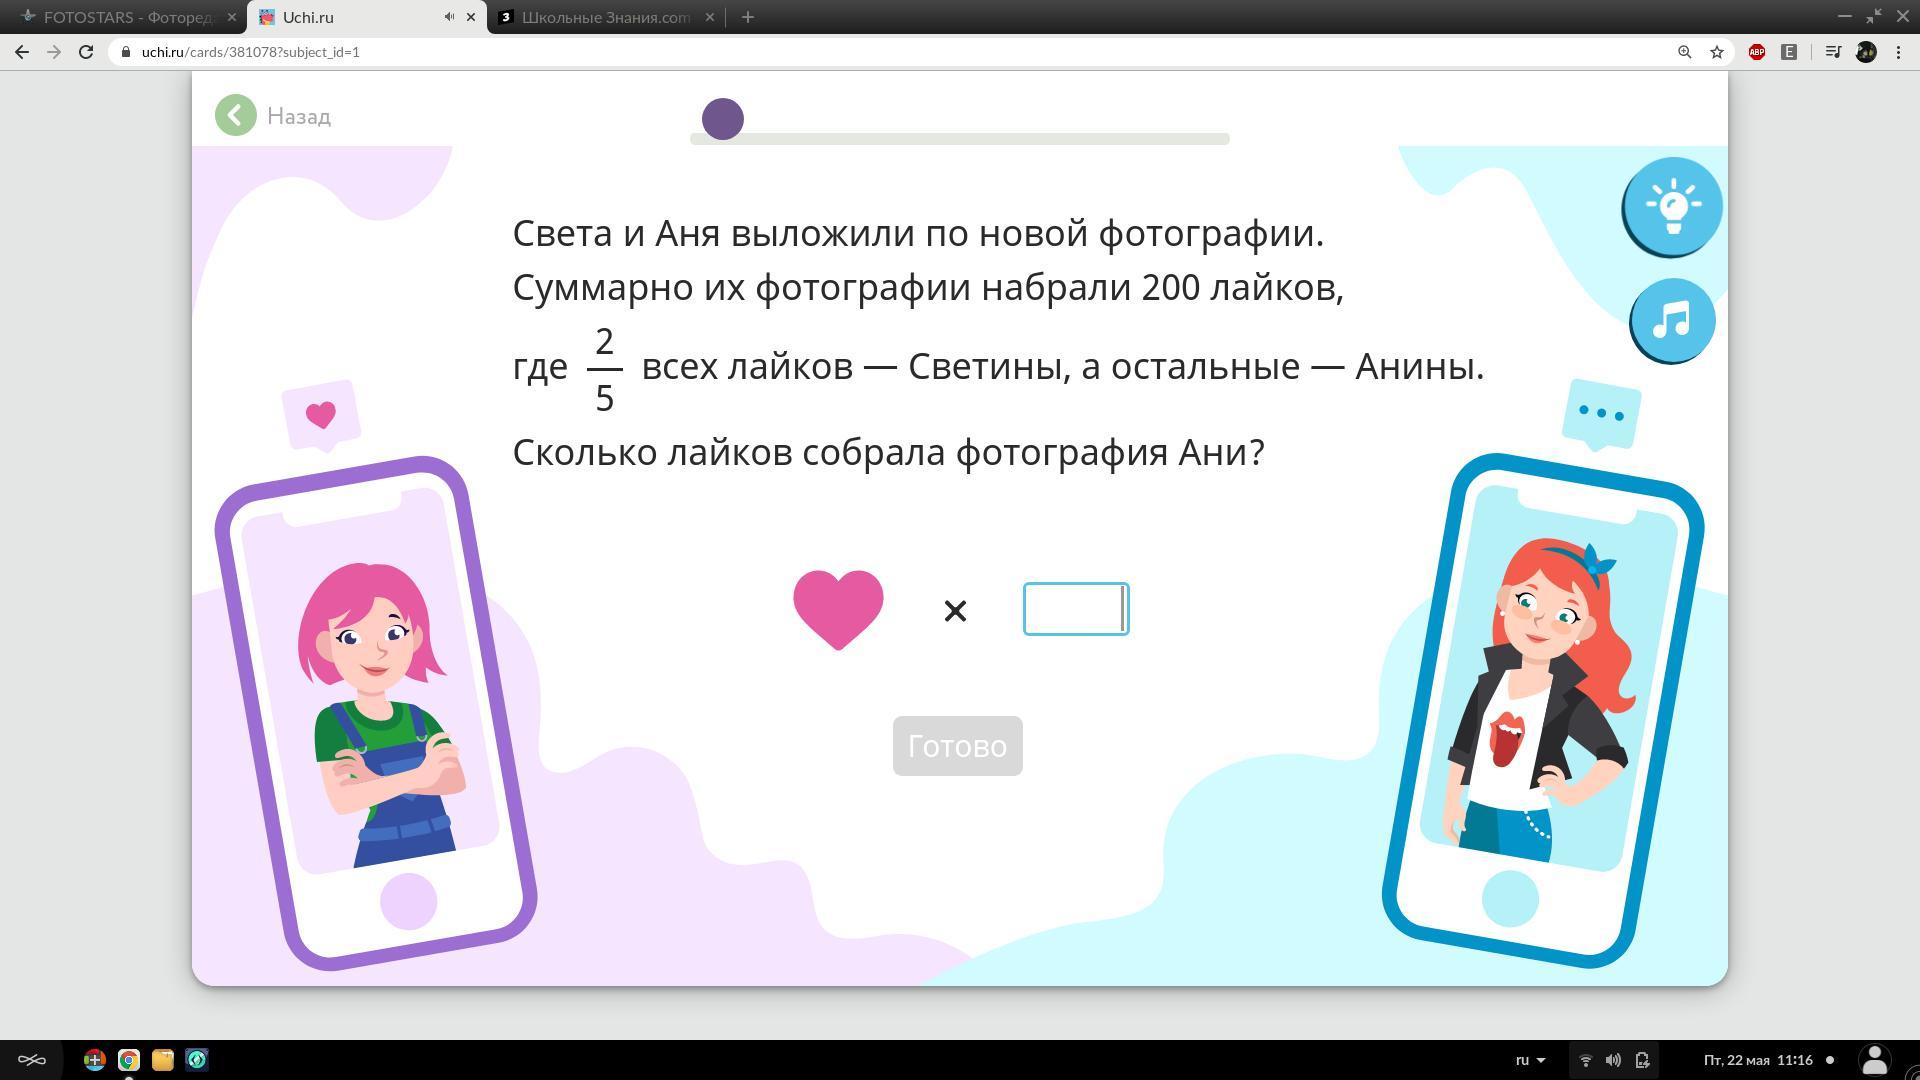The width and height of the screenshot is (1920, 1080).
Task: Reload the page with the refresh icon
Action: pos(86,52)
